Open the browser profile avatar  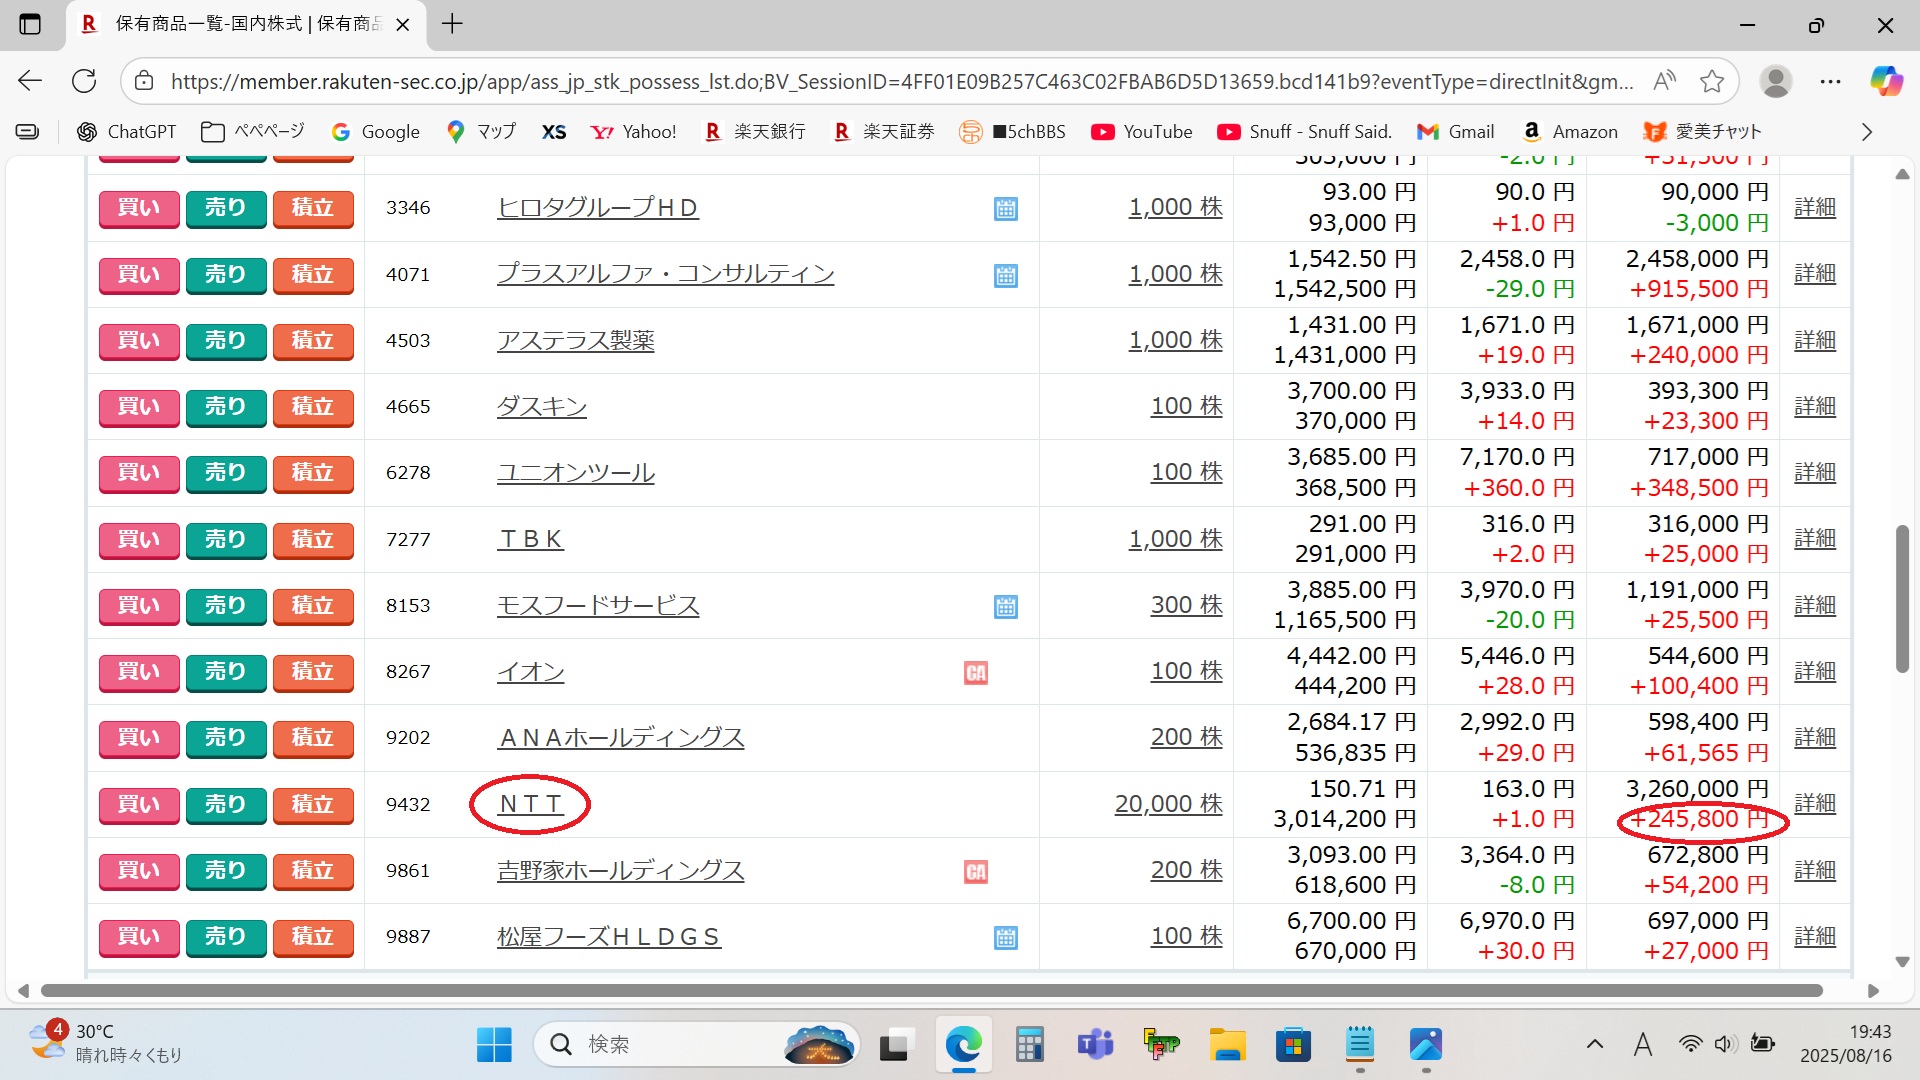1776,81
